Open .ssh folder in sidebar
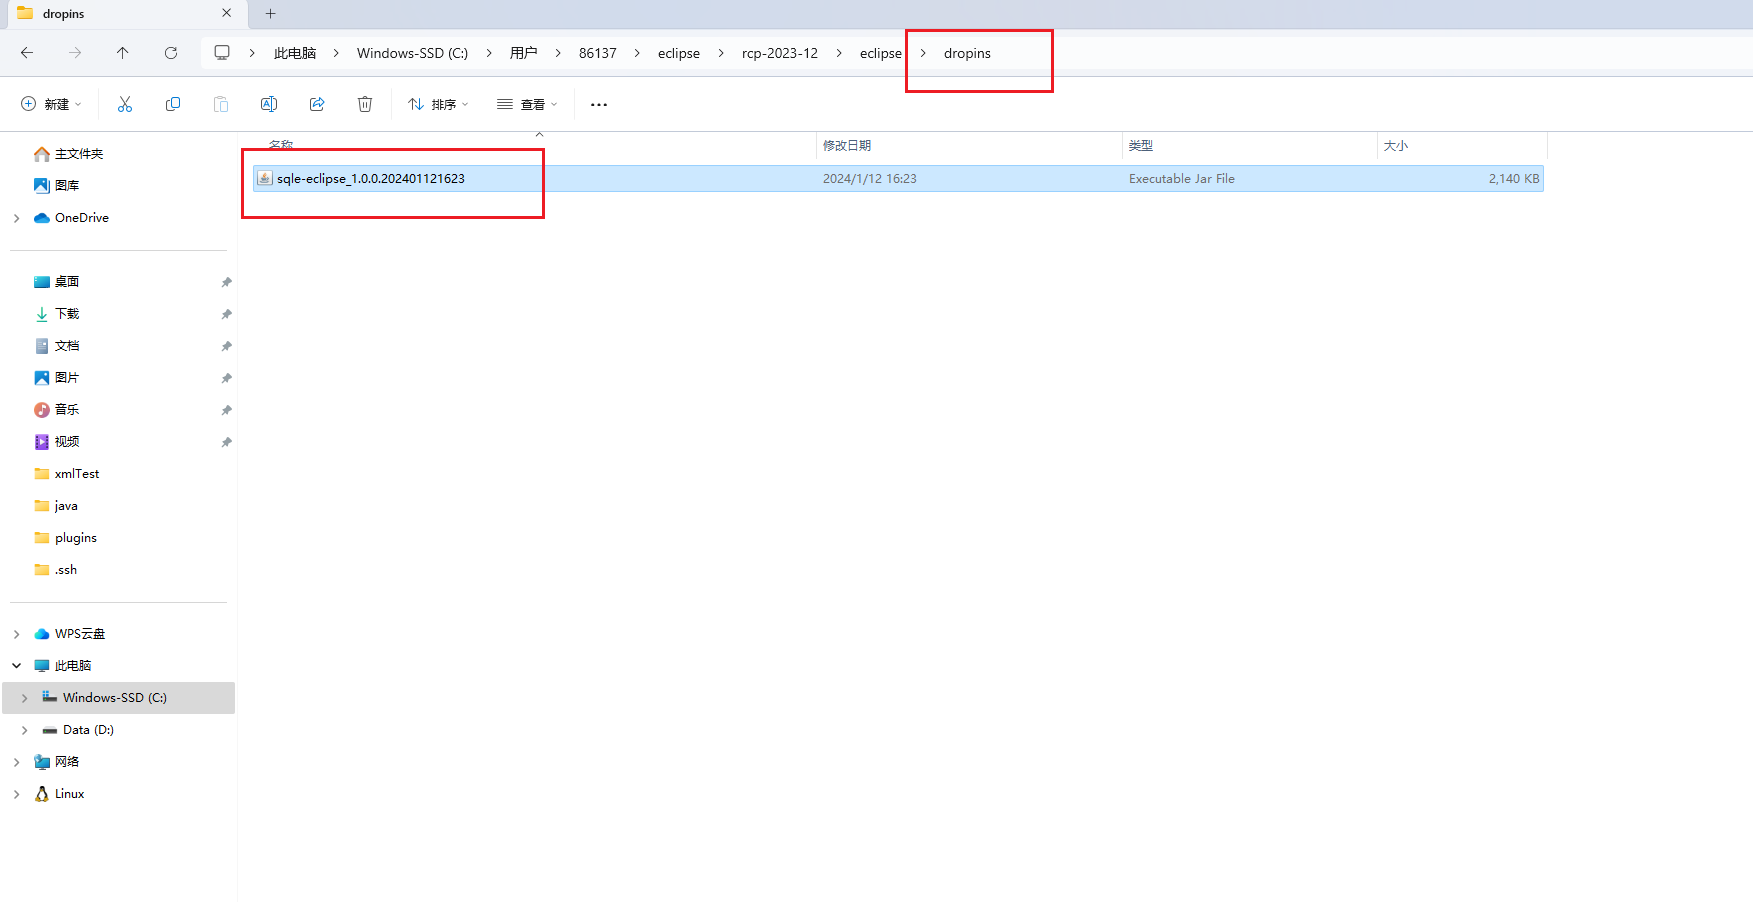 (x=66, y=570)
